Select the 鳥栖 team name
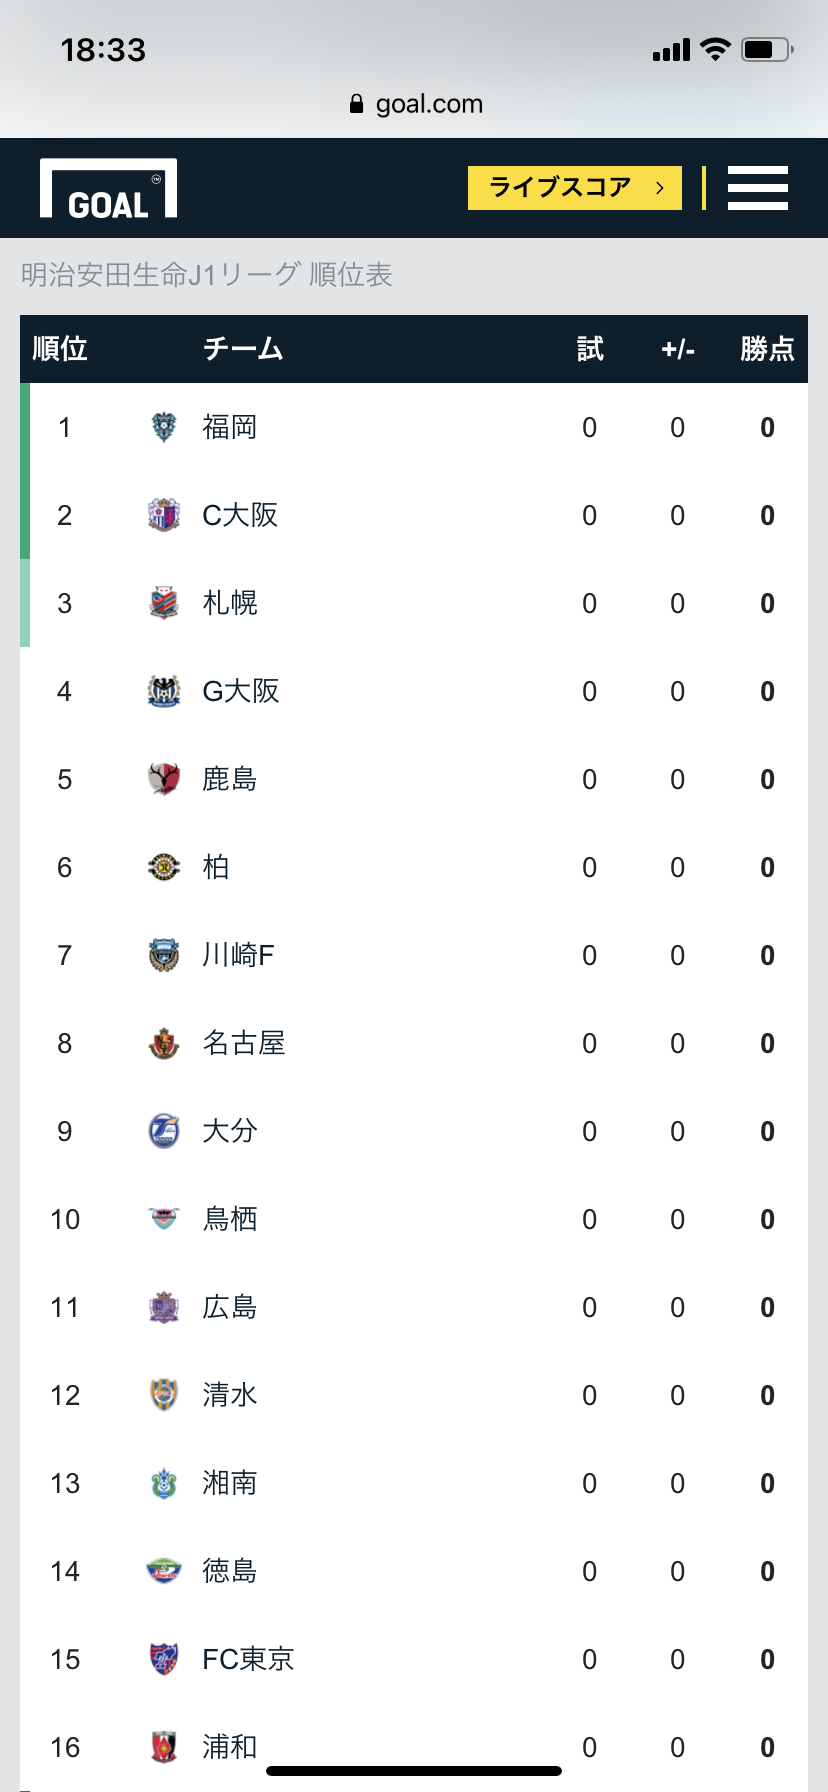Viewport: 828px width, 1792px height. (230, 1220)
